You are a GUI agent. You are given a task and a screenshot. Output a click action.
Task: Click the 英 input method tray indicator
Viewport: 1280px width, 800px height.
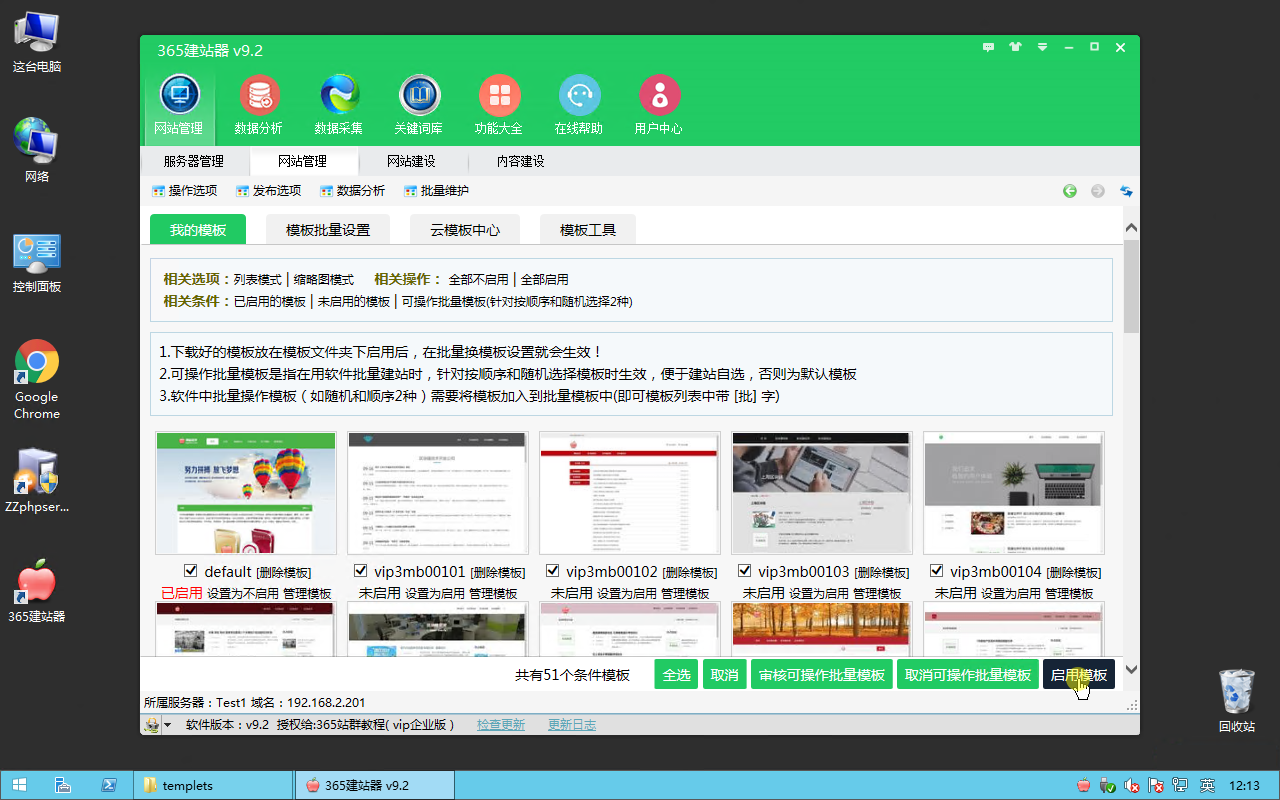coord(1207,785)
